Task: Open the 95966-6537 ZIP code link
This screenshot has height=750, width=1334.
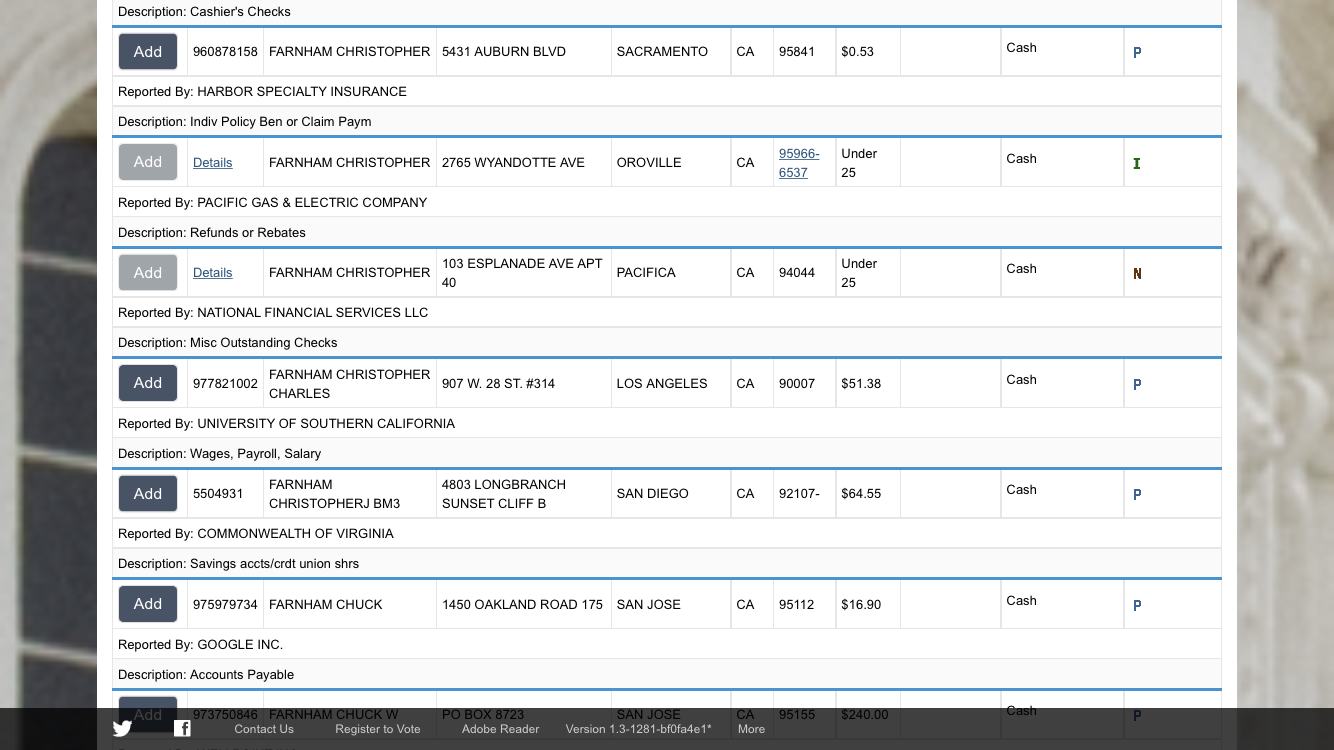Action: point(799,163)
